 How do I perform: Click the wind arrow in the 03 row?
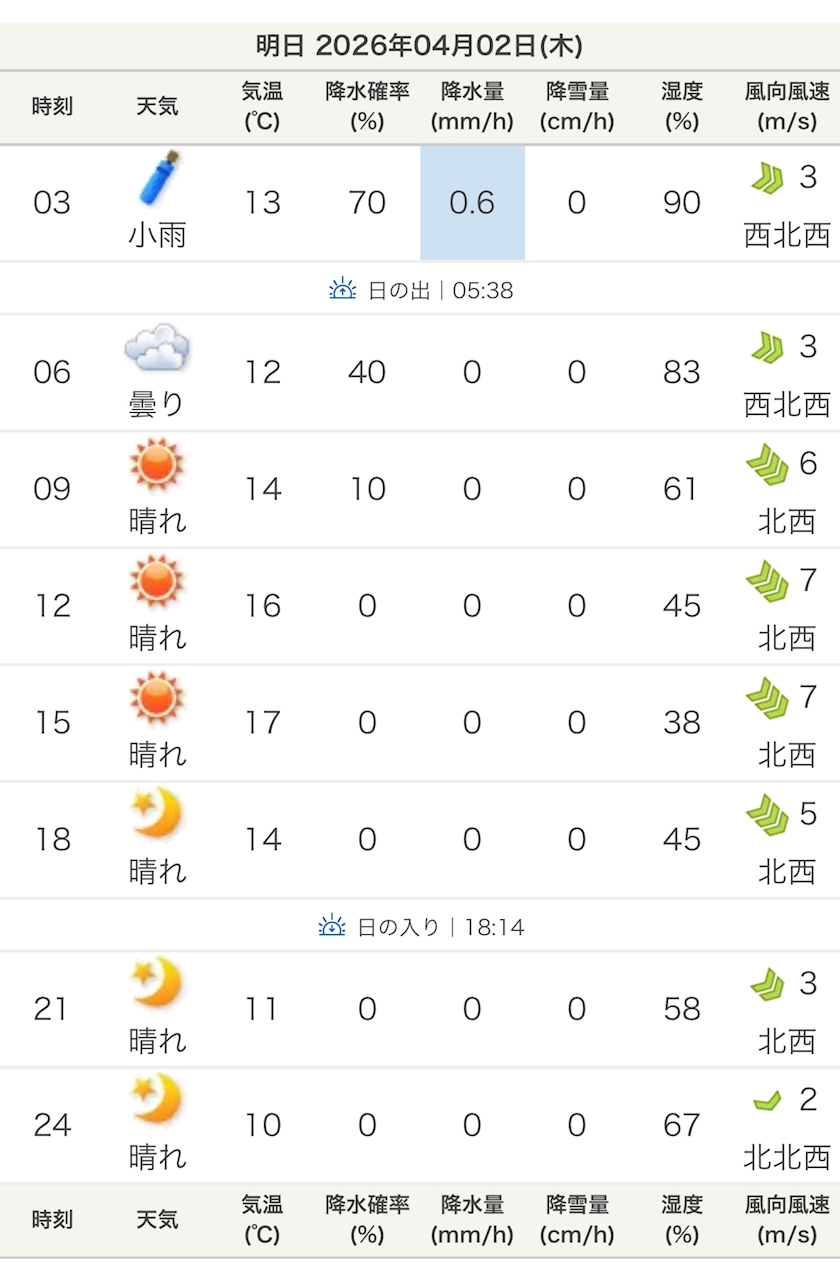[767, 179]
